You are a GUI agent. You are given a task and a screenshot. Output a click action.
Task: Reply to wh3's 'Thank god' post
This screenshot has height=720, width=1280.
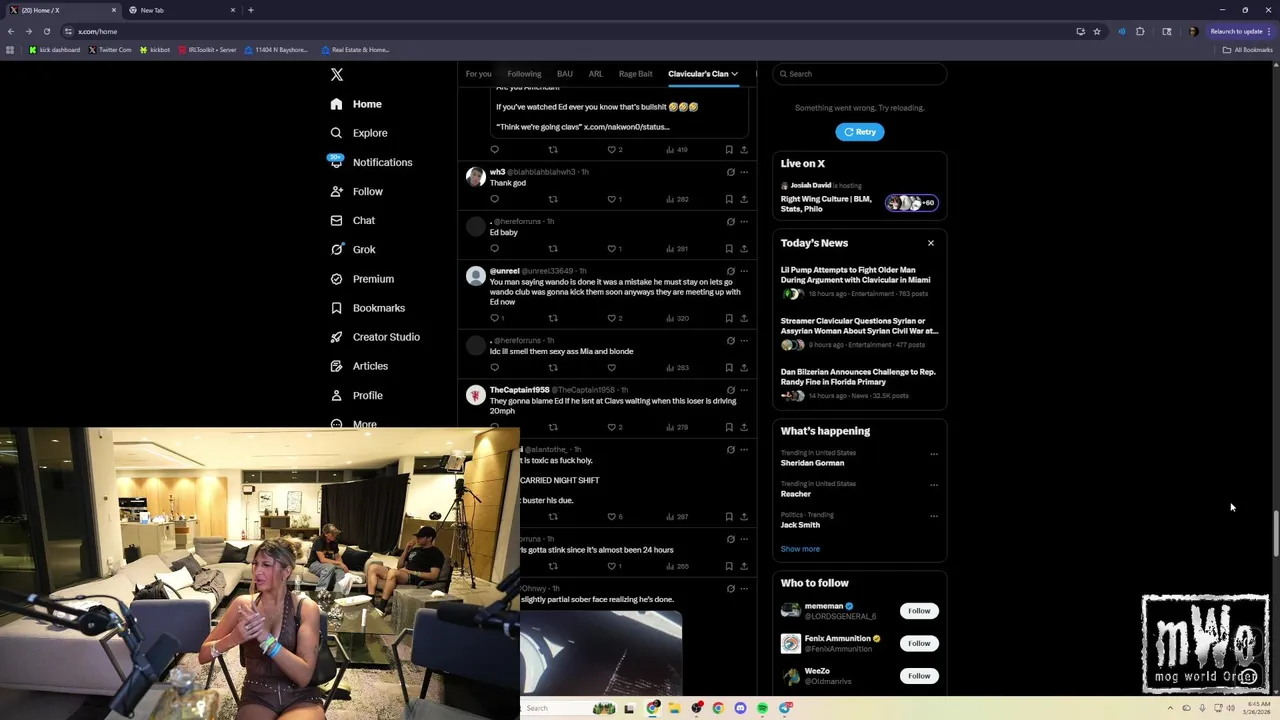coord(494,199)
